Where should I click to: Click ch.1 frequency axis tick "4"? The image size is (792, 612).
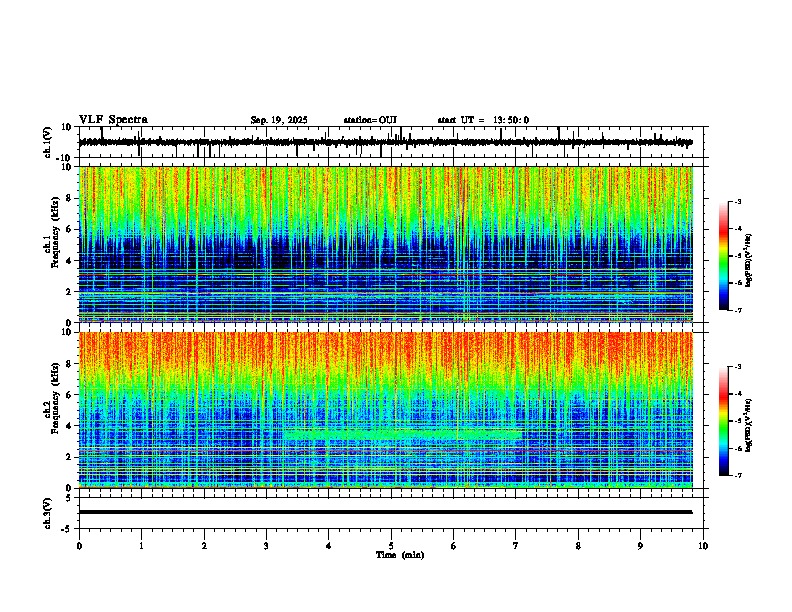click(69, 261)
